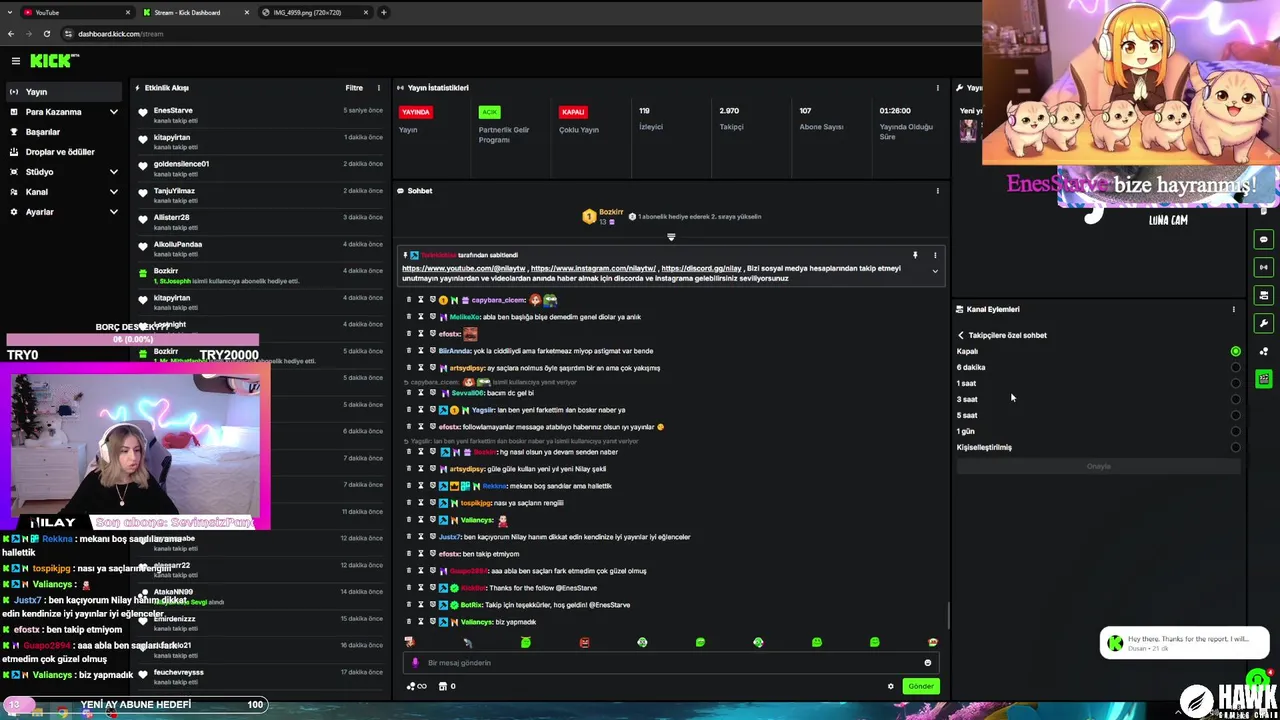
Task: Ban BiirAnnda using the shield icon
Action: click(432, 351)
